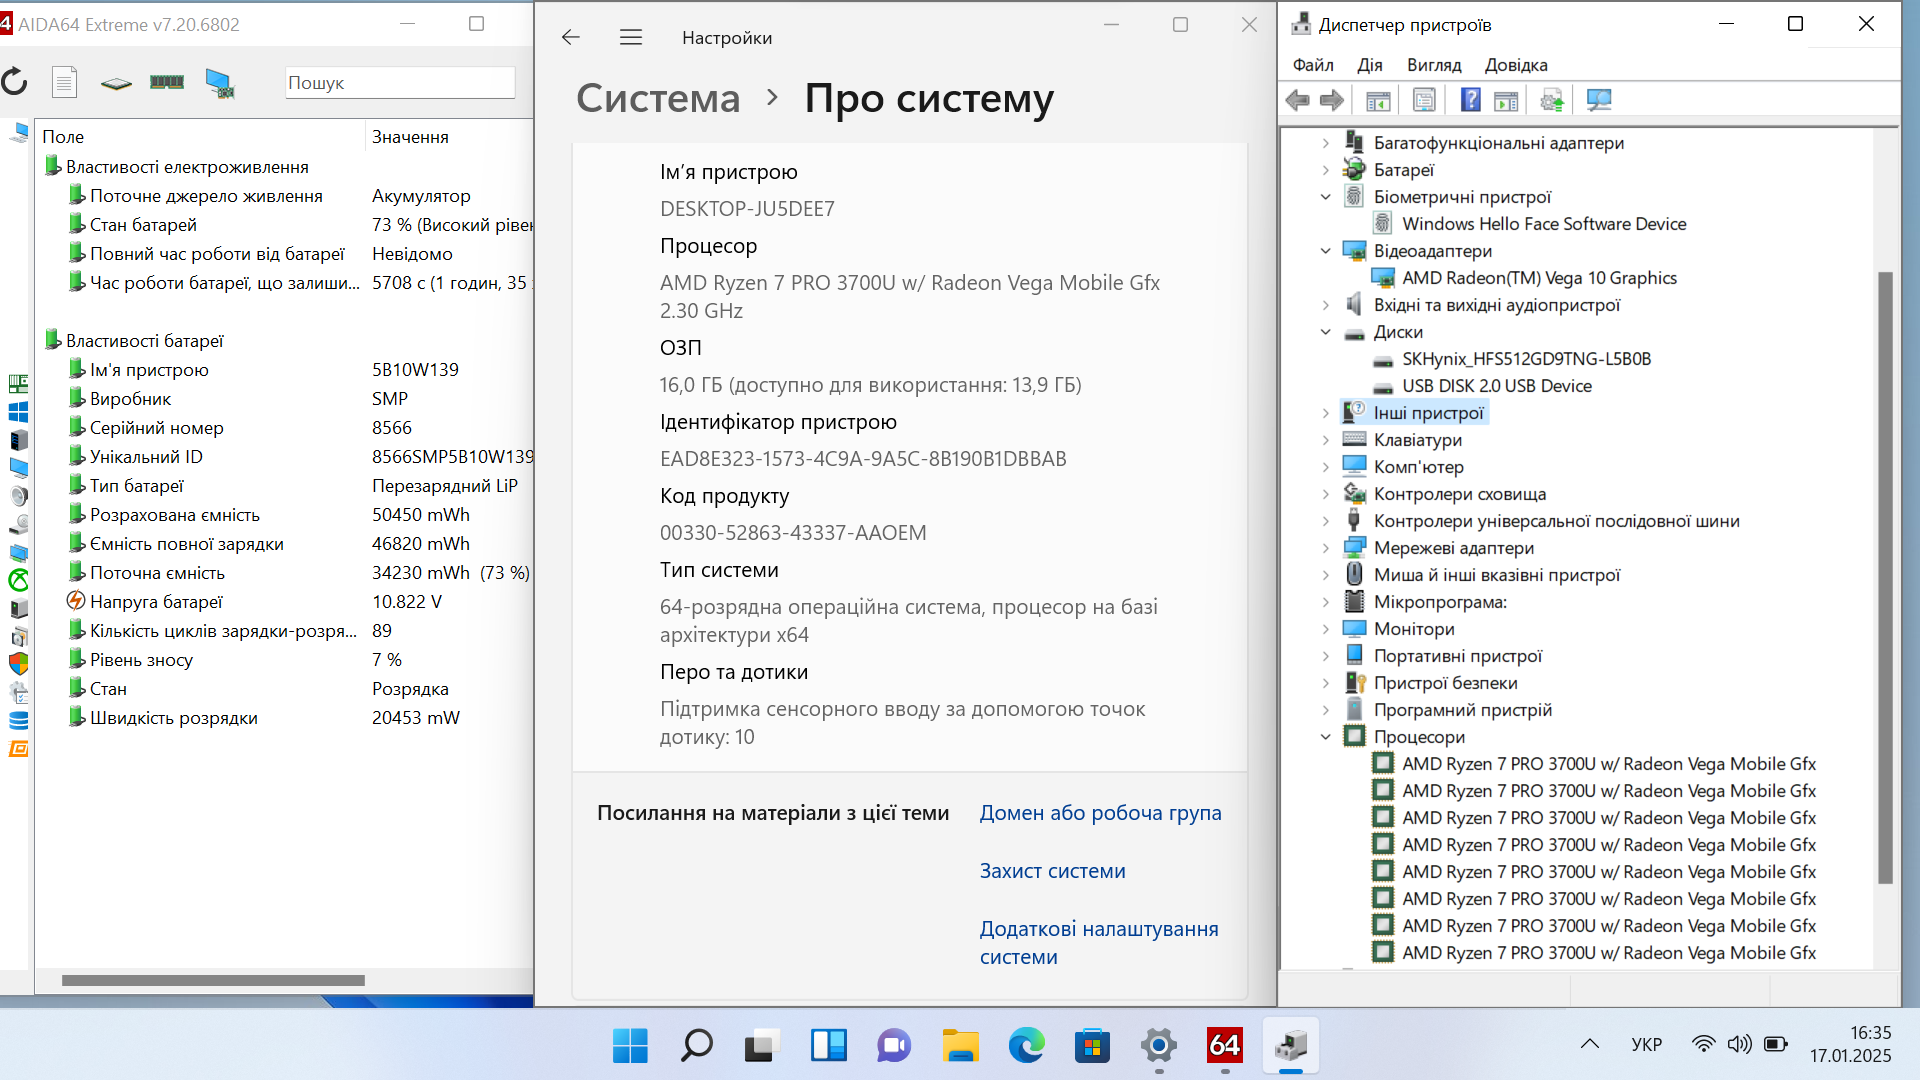The height and width of the screenshot is (1080, 1920).
Task: Click the show/hide console tree toolbar icon
Action: tap(1378, 100)
